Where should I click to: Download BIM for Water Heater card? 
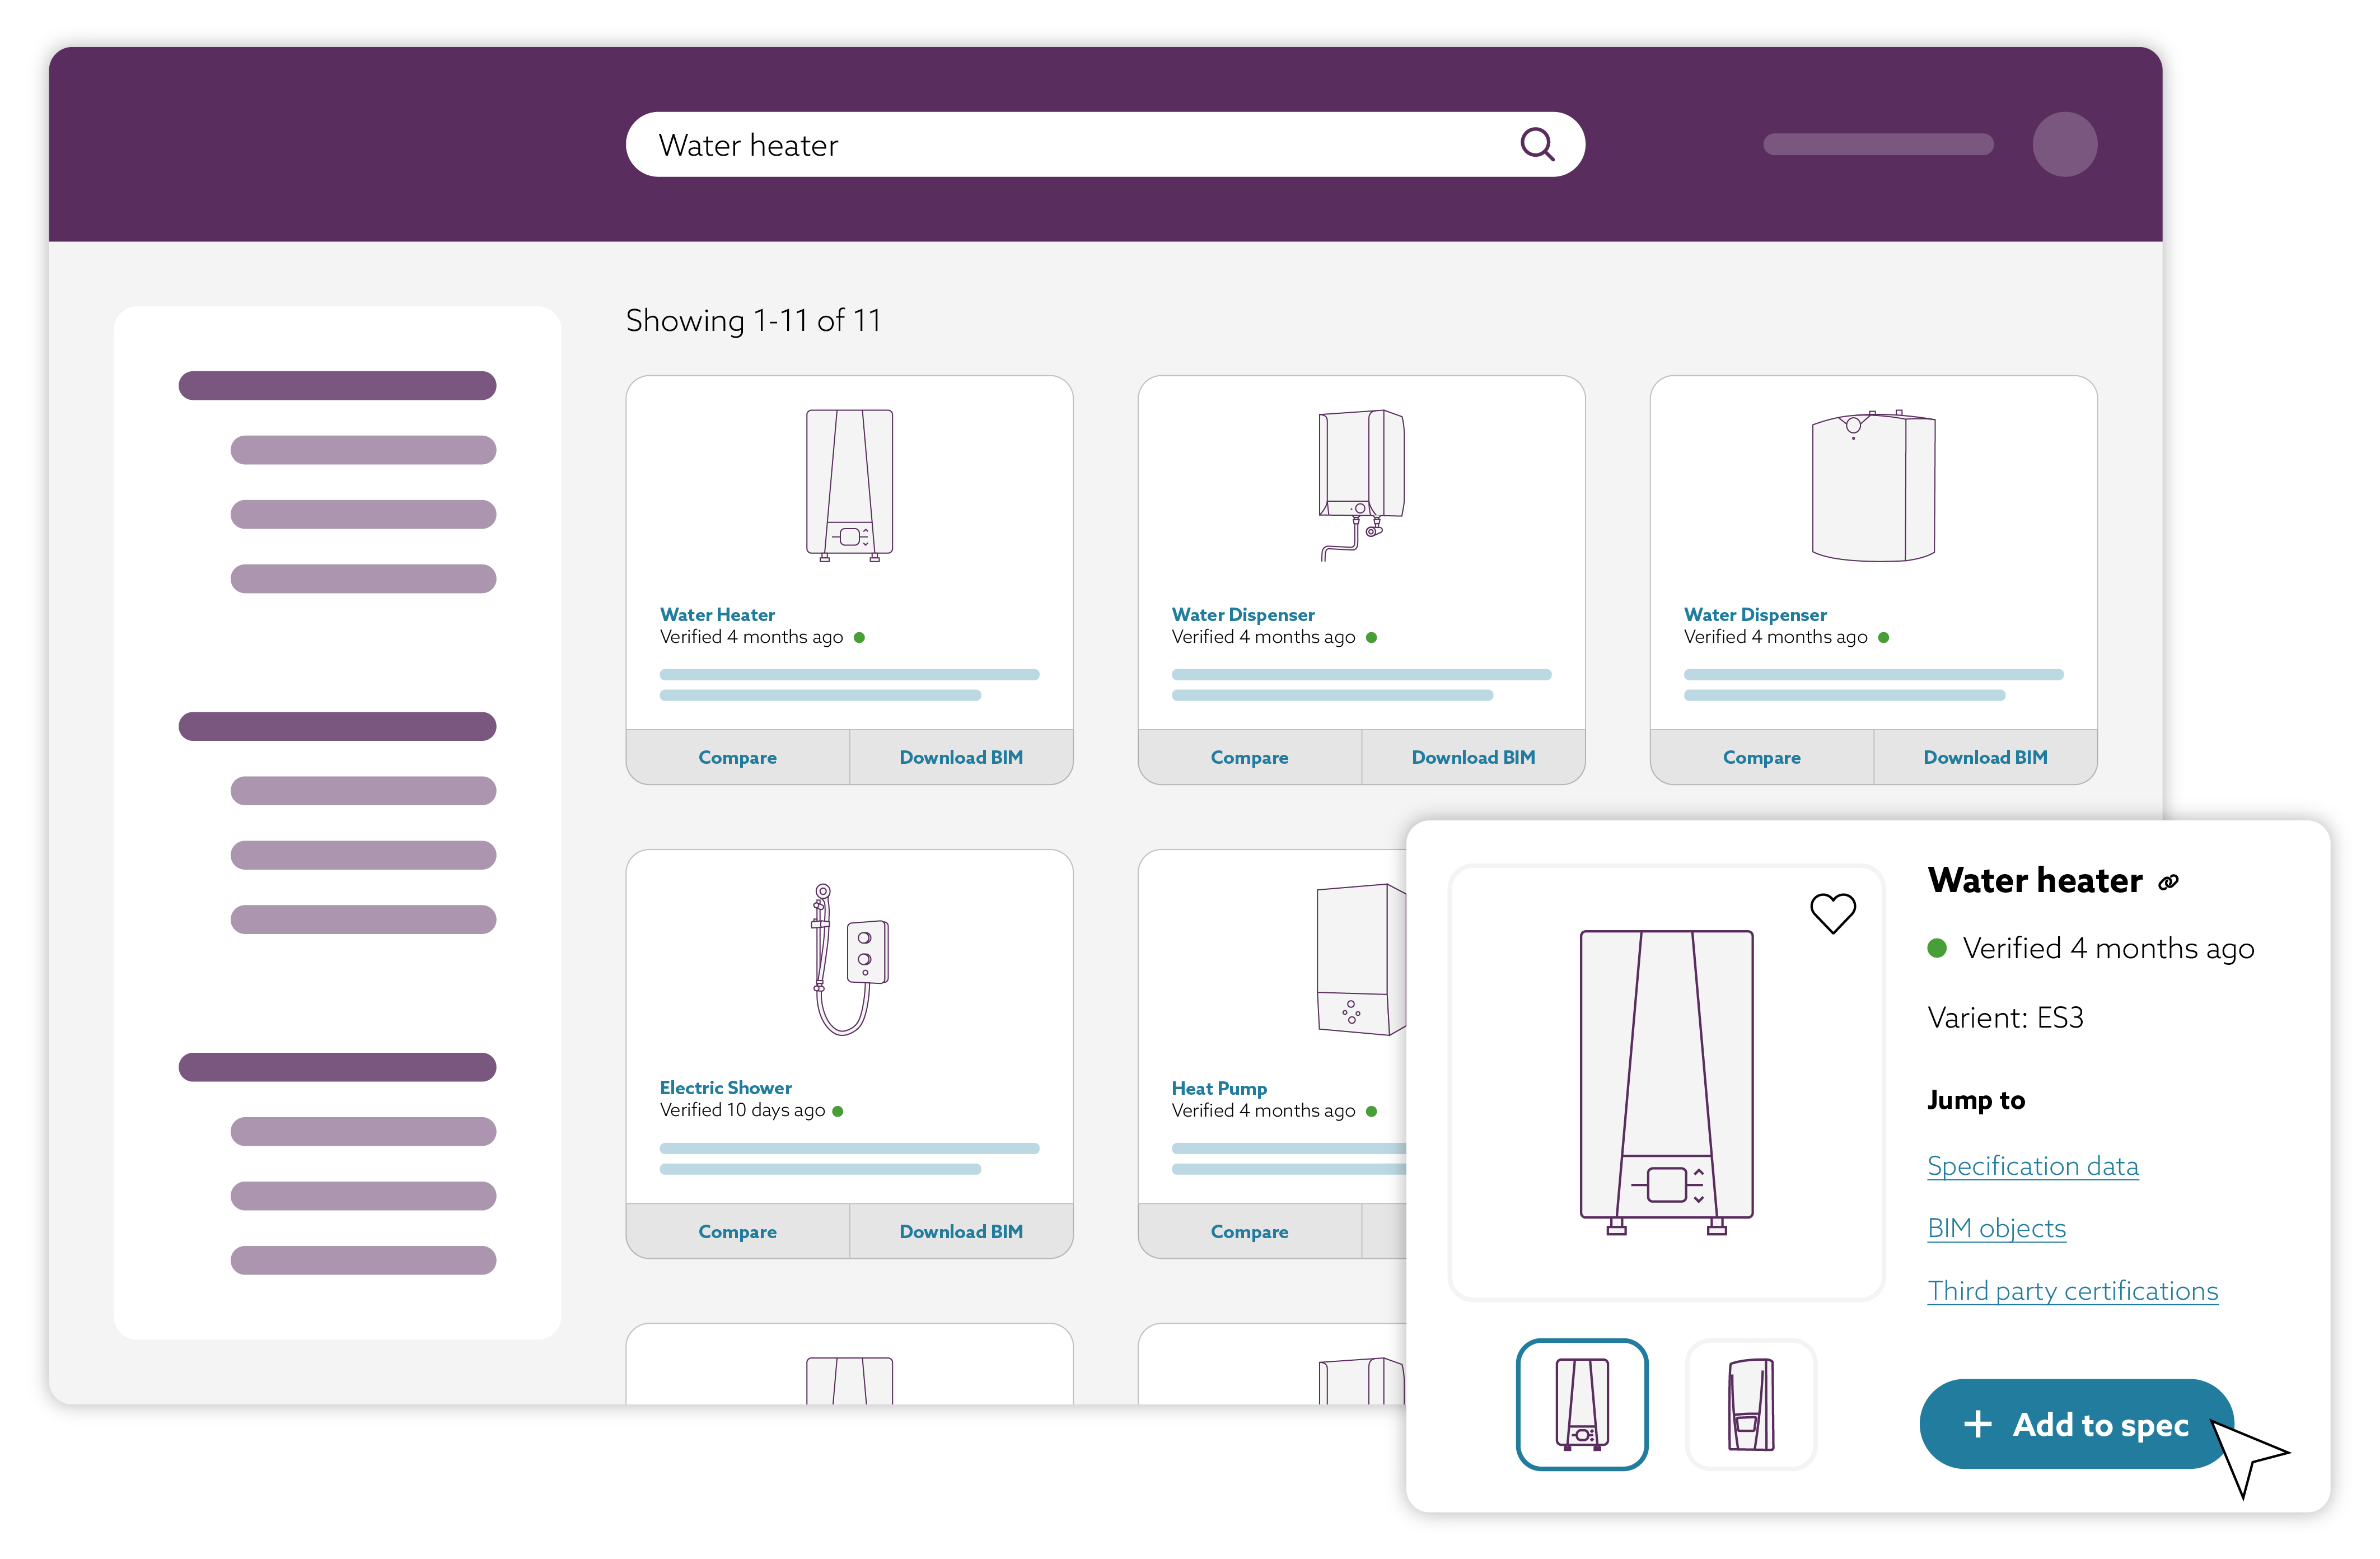[x=960, y=757]
